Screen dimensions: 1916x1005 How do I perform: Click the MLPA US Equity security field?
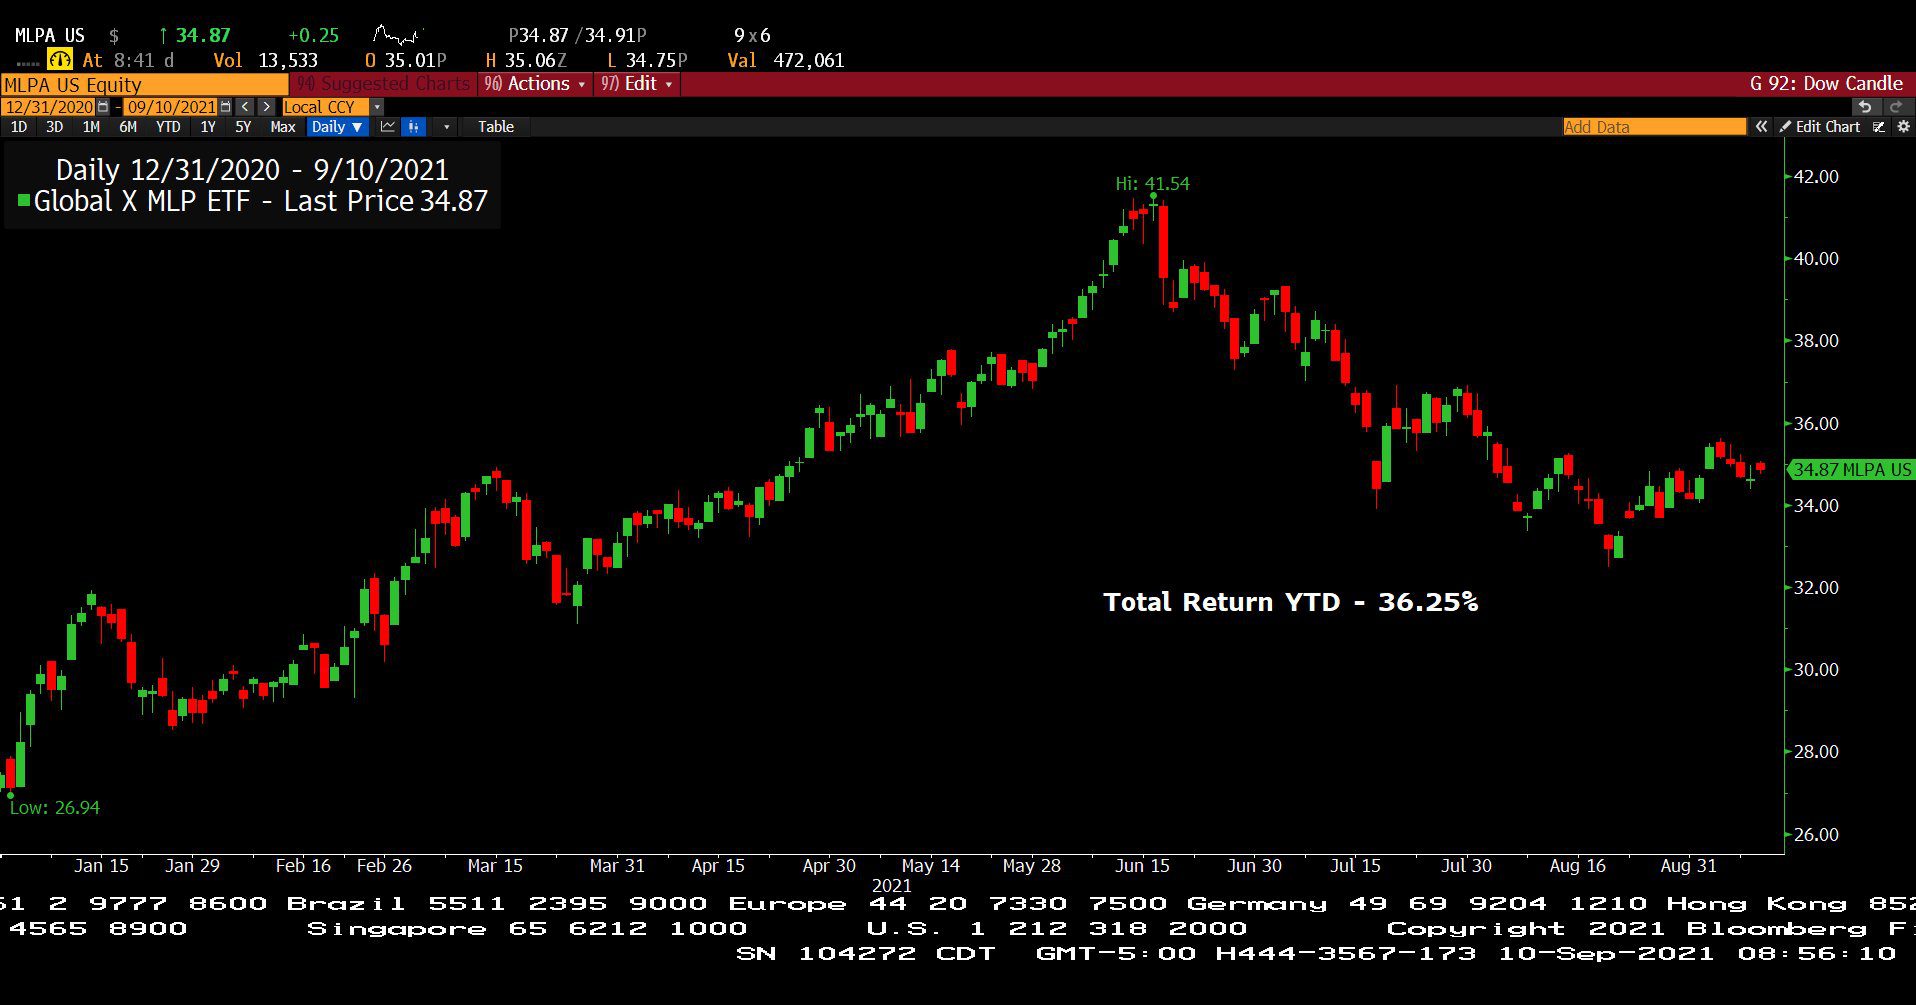[x=145, y=84]
